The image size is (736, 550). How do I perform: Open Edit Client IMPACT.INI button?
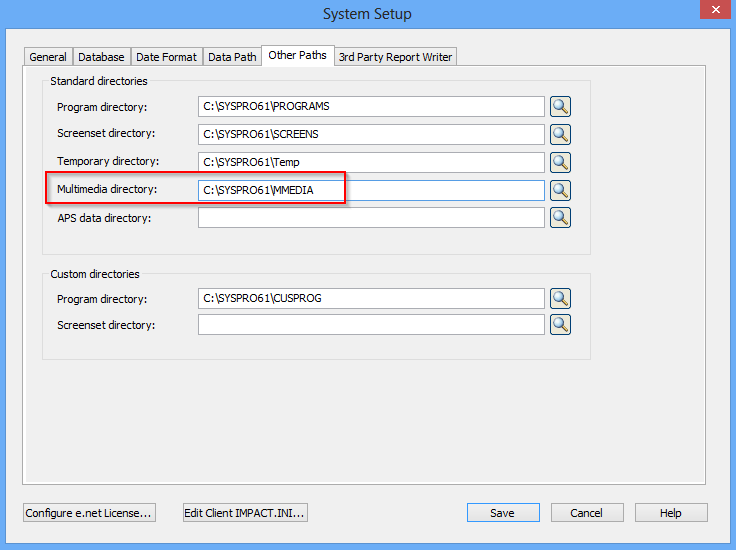click(x=245, y=513)
